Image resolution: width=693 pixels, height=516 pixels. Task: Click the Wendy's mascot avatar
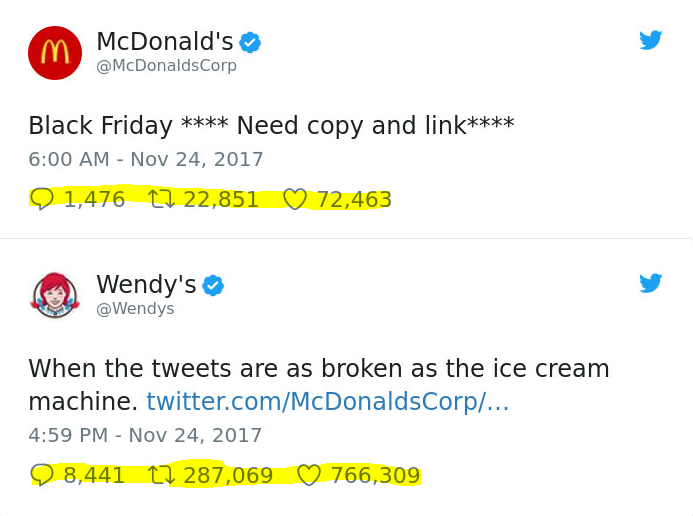pos(54,296)
